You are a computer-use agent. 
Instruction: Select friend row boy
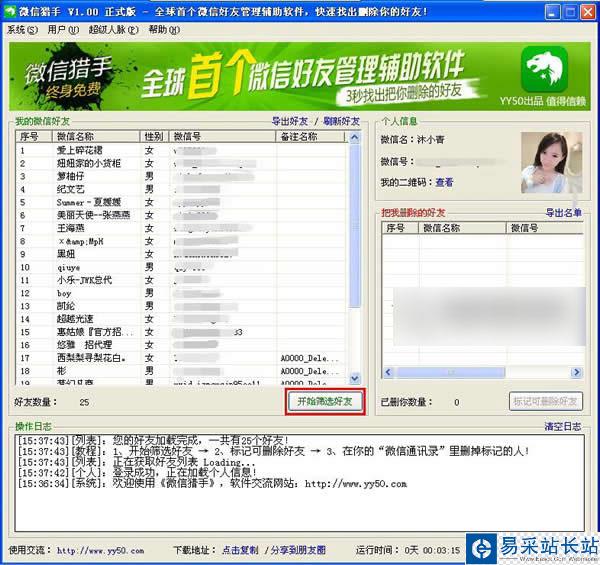(x=181, y=293)
